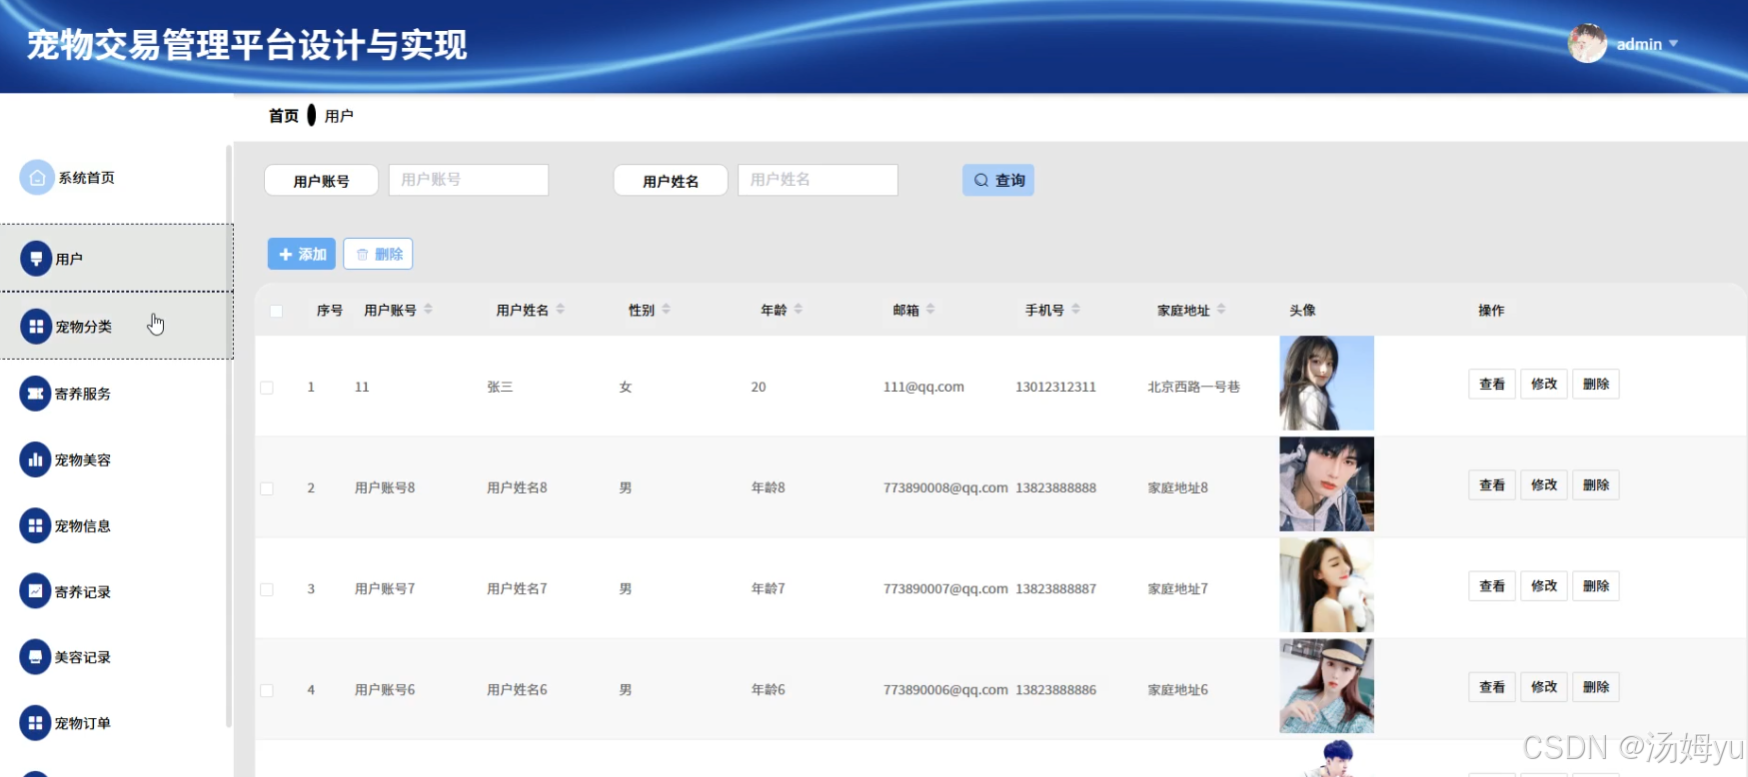This screenshot has width=1748, height=777.
Task: Click the 首页 breadcrumb link
Action: (283, 116)
